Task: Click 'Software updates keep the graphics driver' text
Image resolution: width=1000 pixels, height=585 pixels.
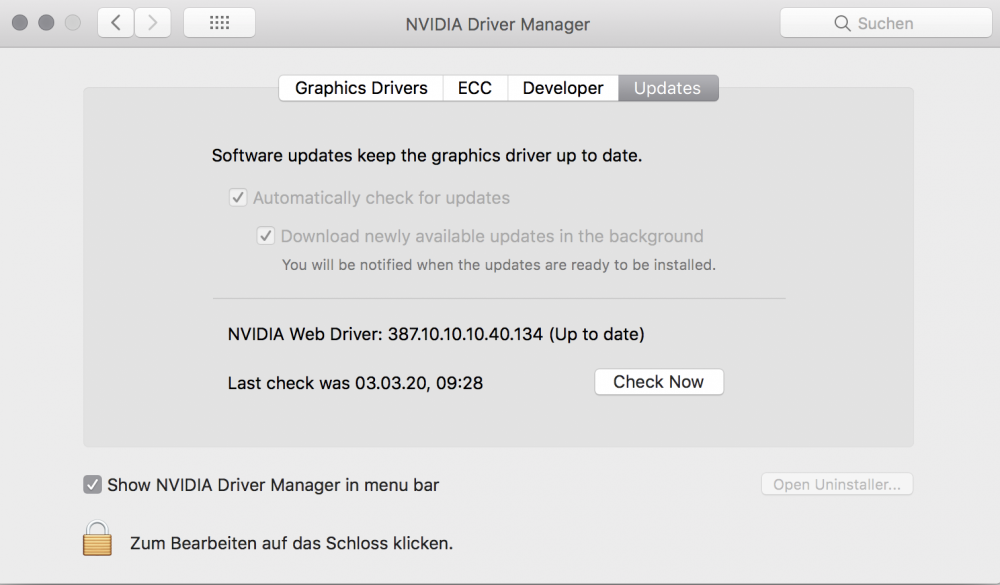Action: (427, 156)
